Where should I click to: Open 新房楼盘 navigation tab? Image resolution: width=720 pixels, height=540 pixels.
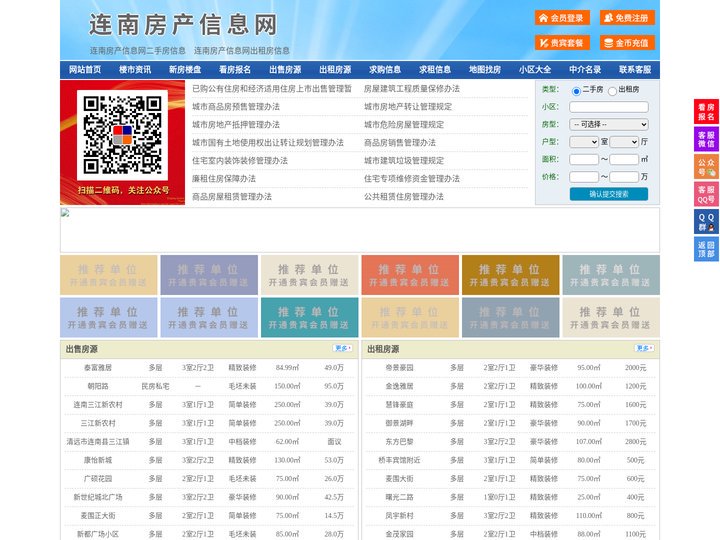click(x=185, y=70)
